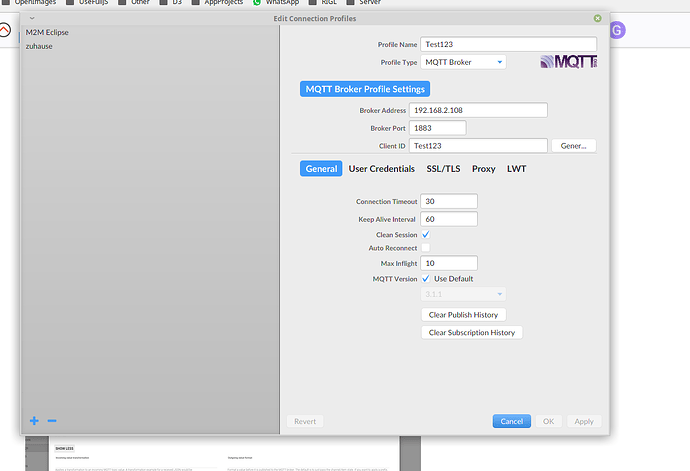This screenshot has width=690, height=471.
Task: Add a new connection profile with plus icon
Action: click(x=34, y=421)
